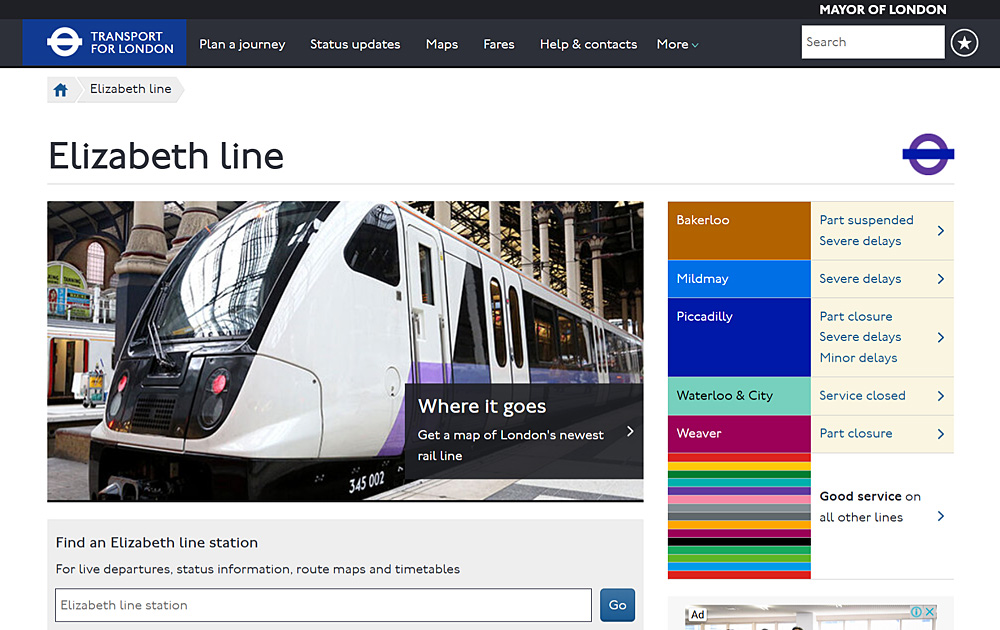This screenshot has height=630, width=1000.
Task: Open Status updates in navigation
Action: point(355,44)
